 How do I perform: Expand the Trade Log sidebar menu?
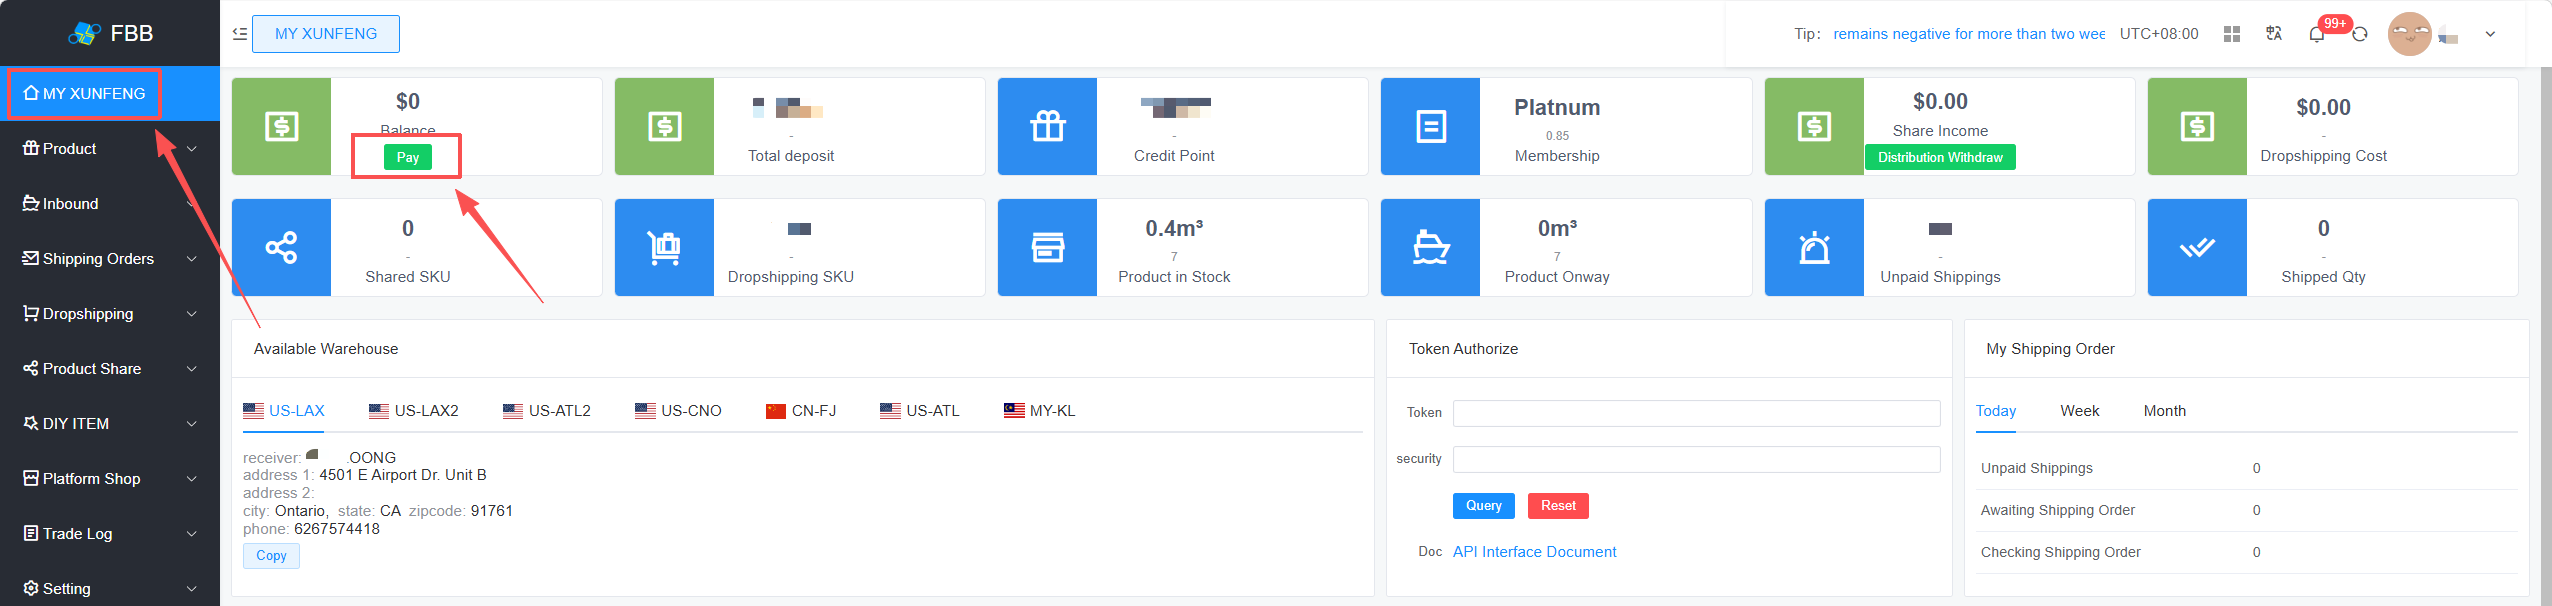pyautogui.click(x=110, y=534)
